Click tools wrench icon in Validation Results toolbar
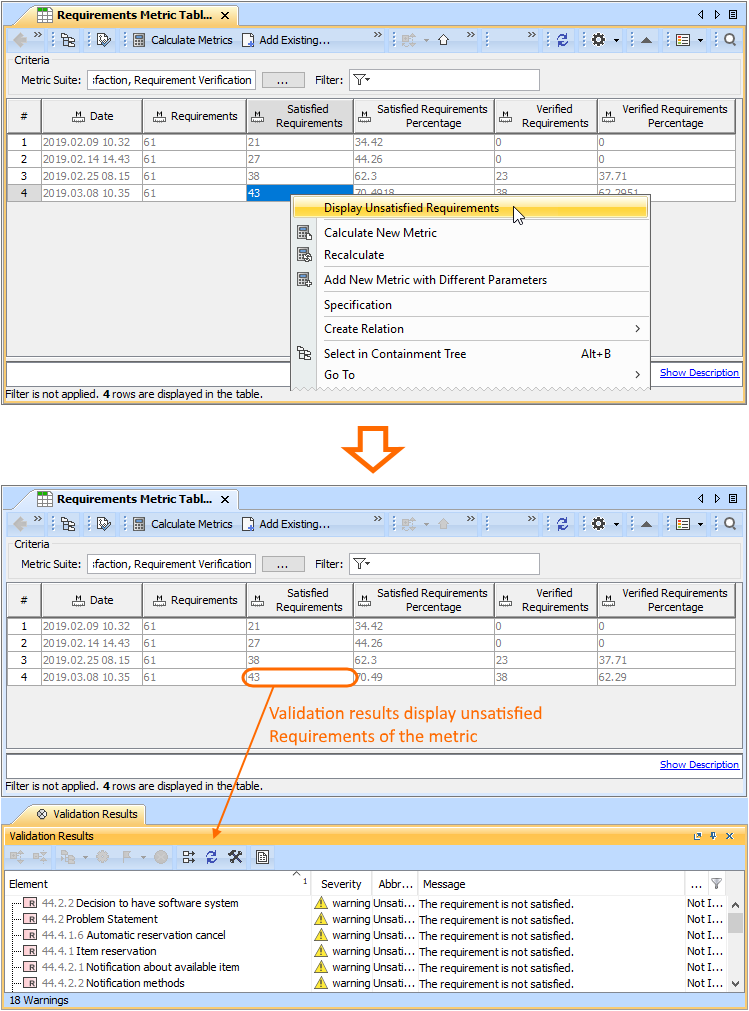This screenshot has width=749, height=1011. coord(235,857)
